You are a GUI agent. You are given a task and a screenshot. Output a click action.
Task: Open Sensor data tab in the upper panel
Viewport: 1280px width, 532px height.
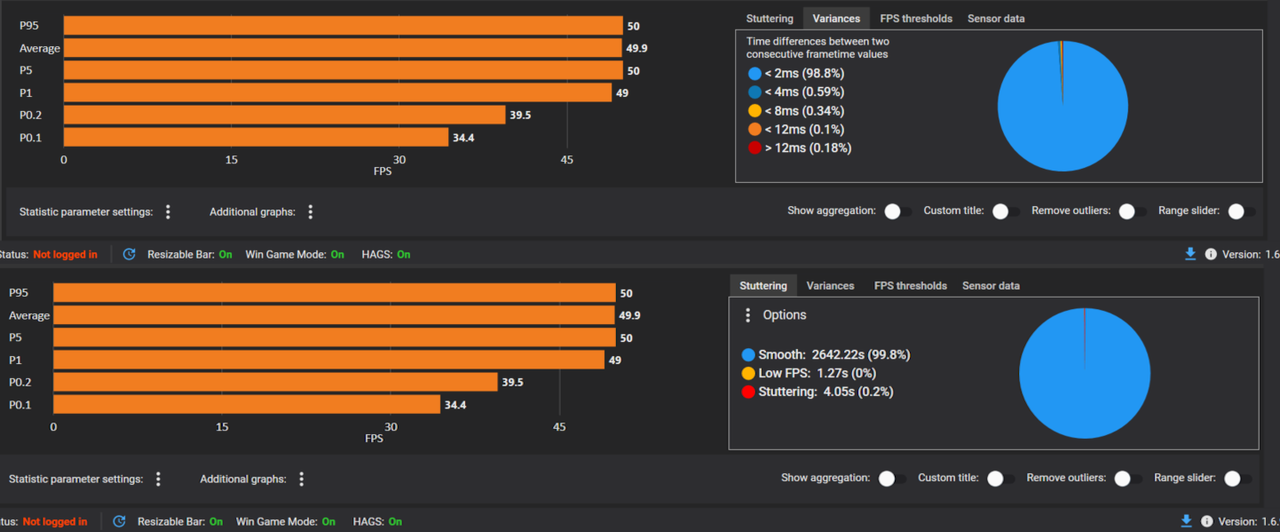point(996,18)
